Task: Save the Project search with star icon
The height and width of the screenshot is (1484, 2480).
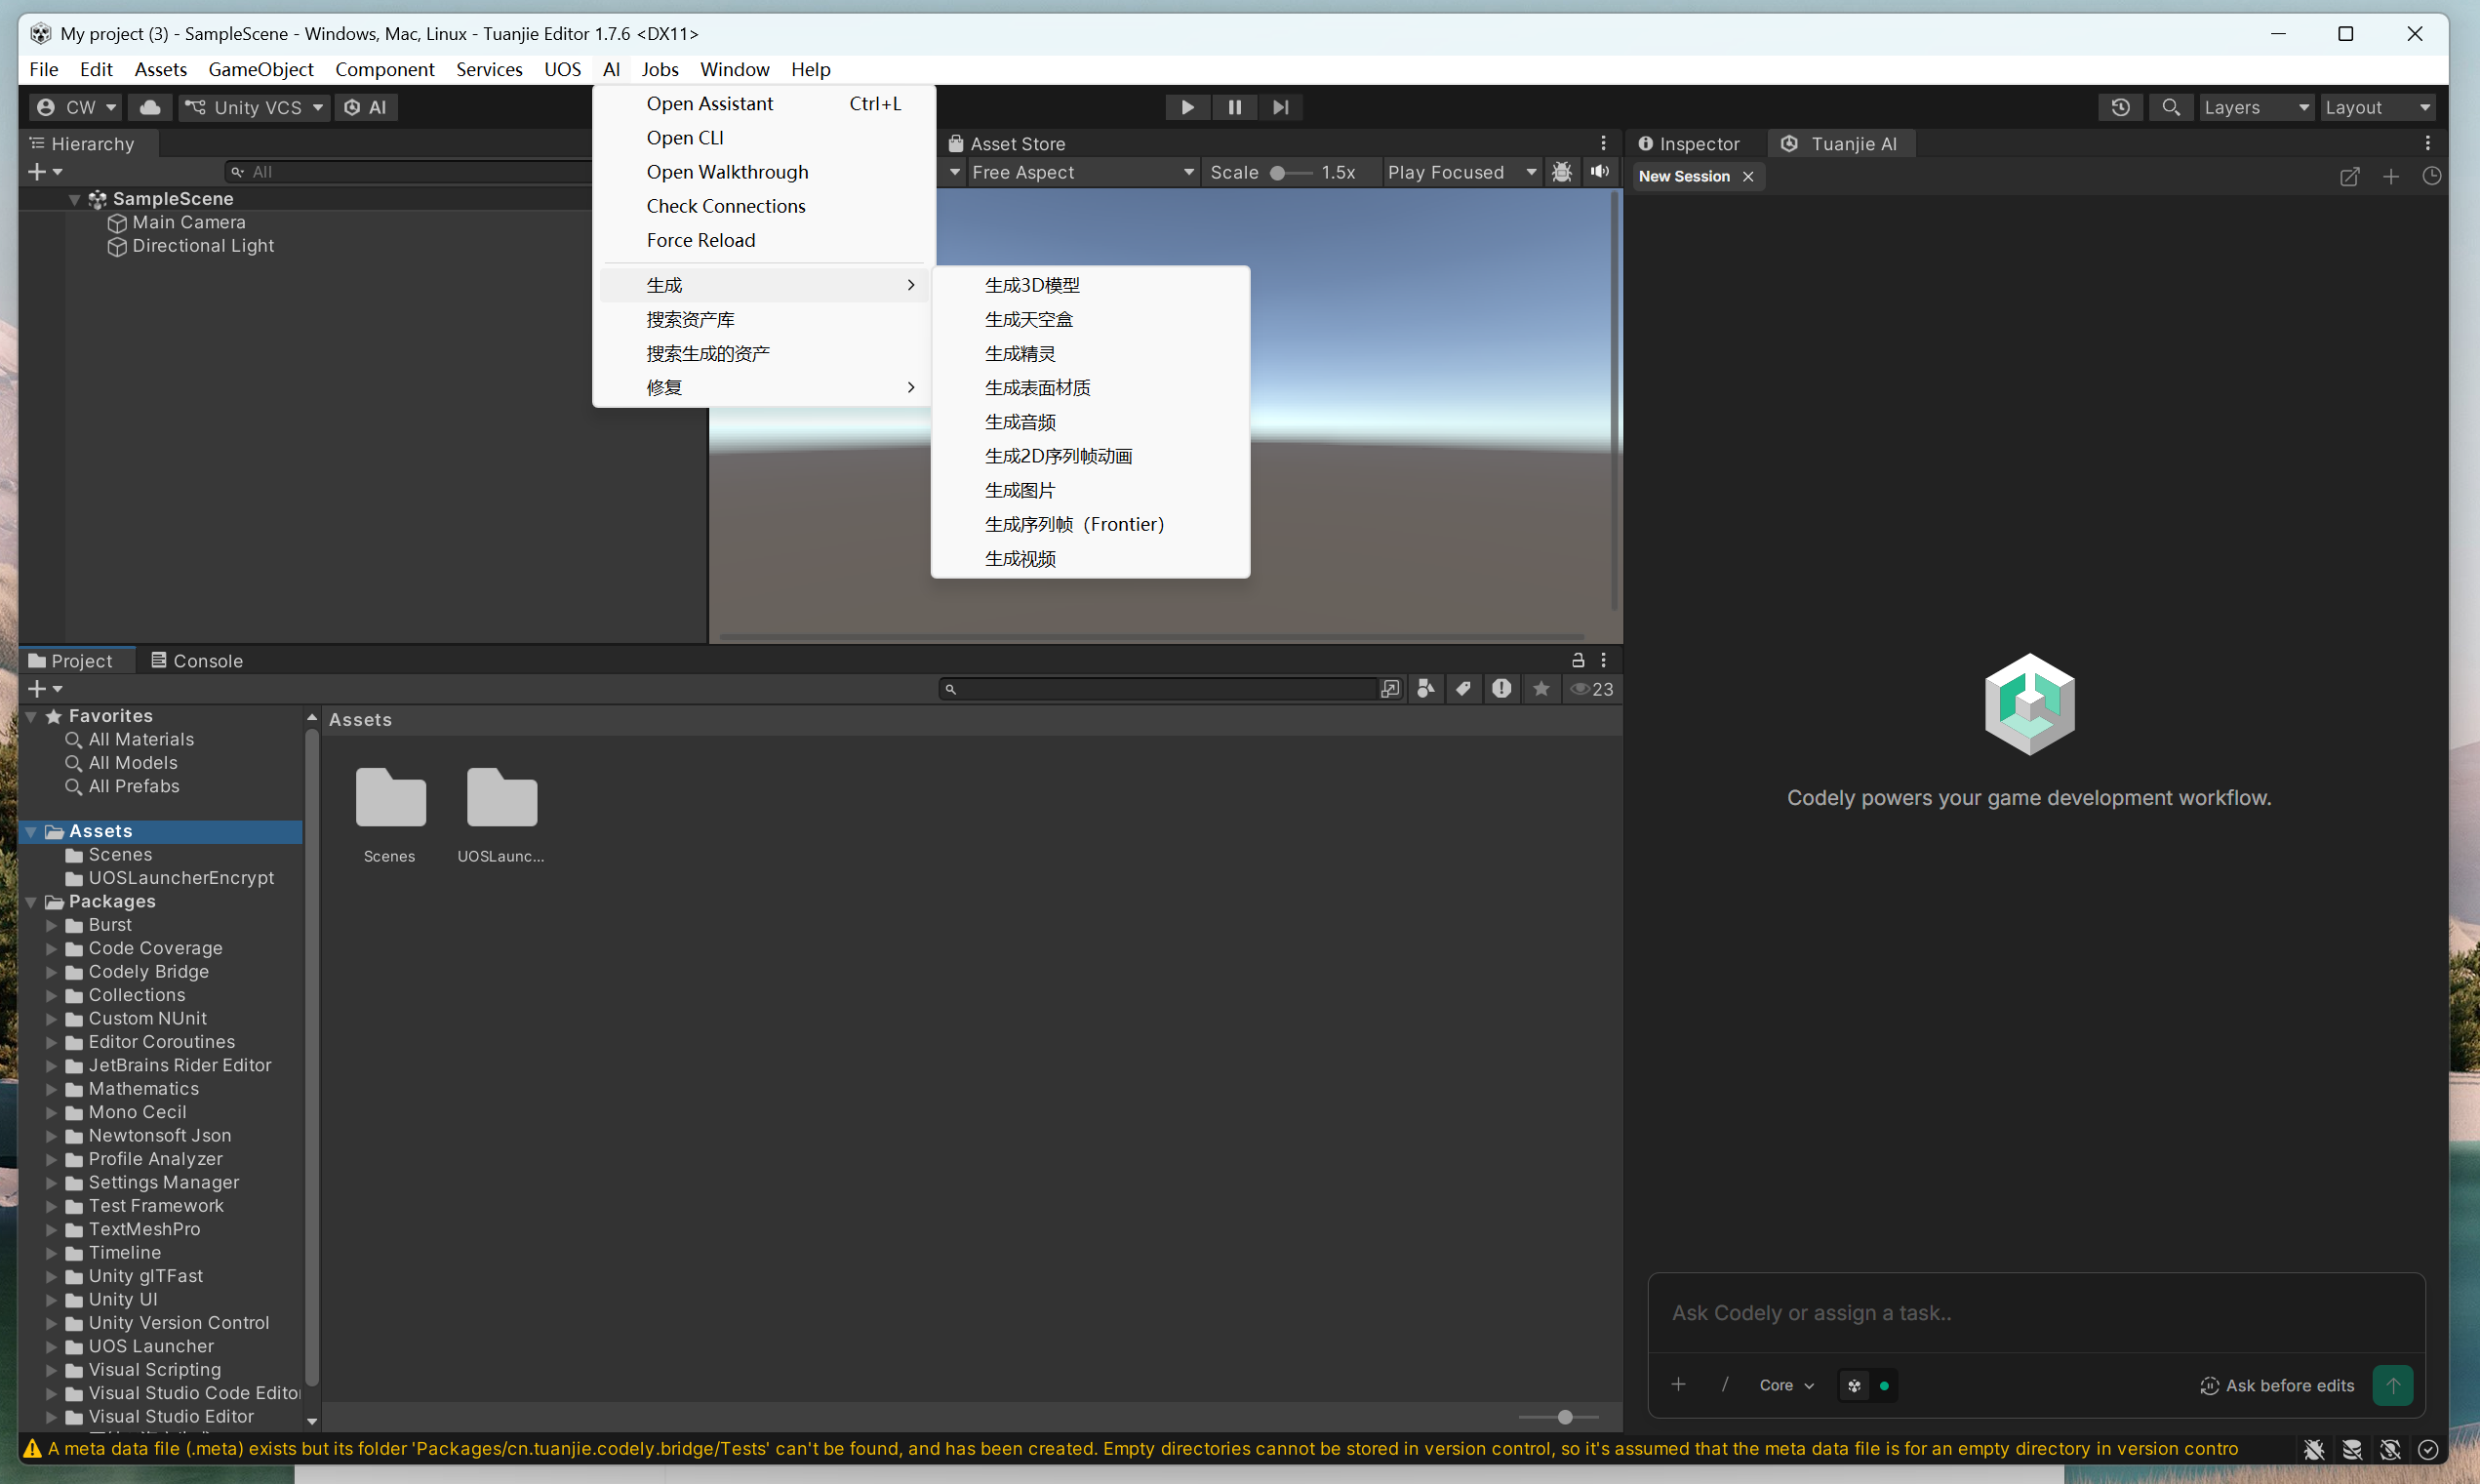Action: 1541,689
